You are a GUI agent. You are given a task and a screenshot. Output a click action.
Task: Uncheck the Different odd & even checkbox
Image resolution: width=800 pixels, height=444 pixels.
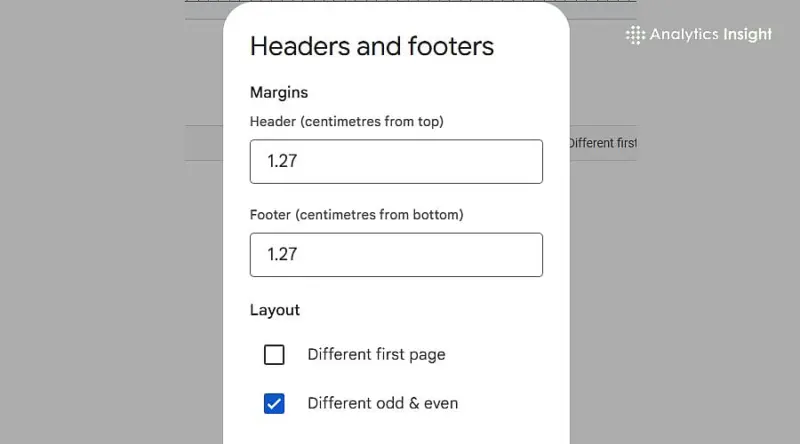(x=274, y=404)
